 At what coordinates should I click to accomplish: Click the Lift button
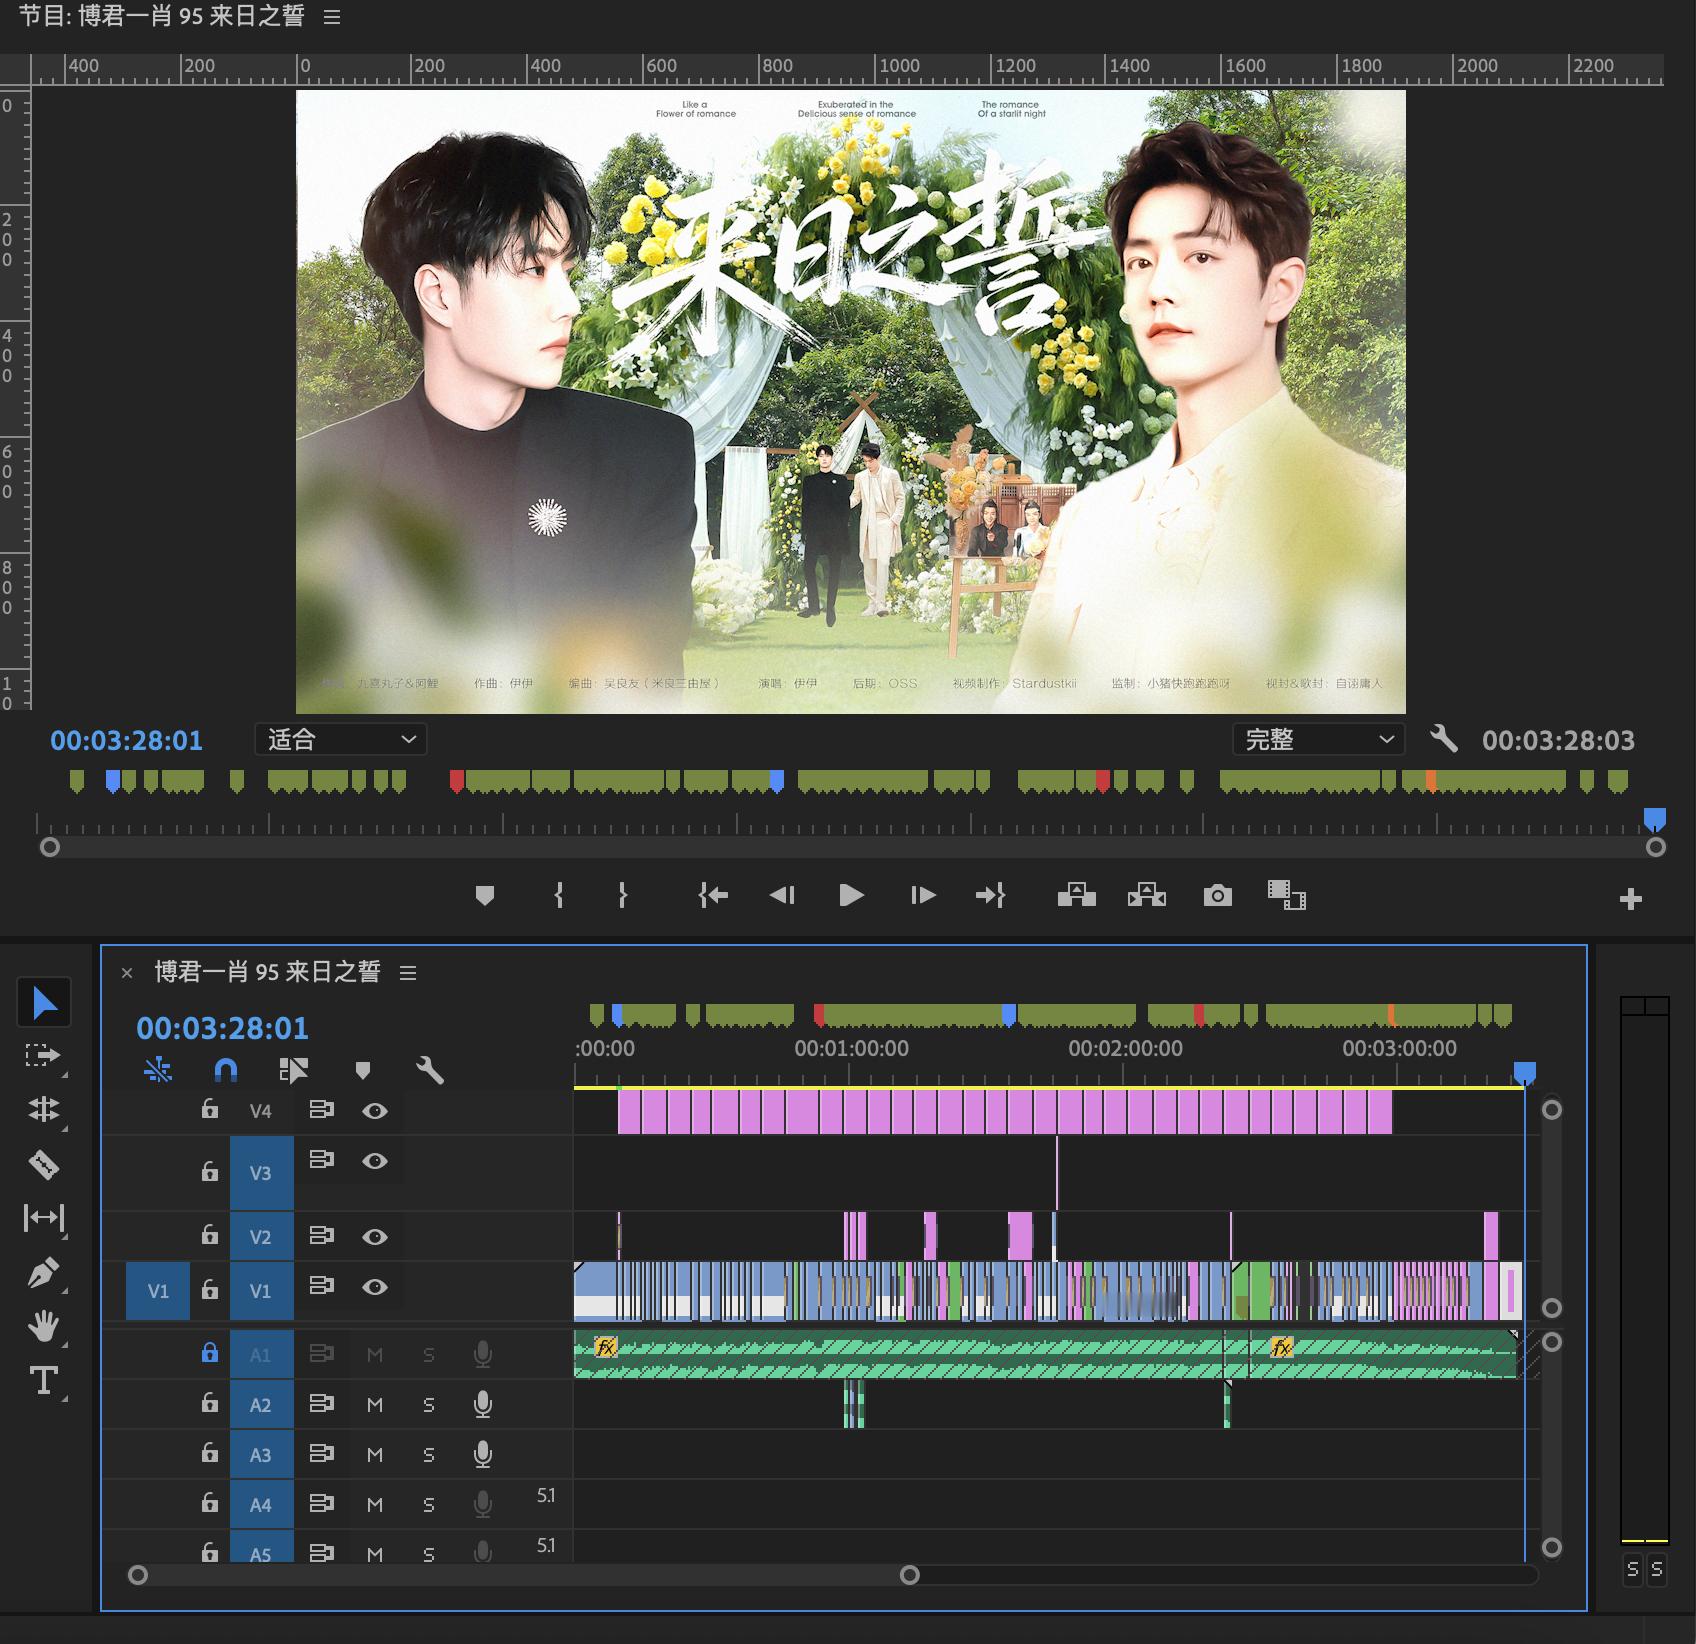click(1077, 895)
